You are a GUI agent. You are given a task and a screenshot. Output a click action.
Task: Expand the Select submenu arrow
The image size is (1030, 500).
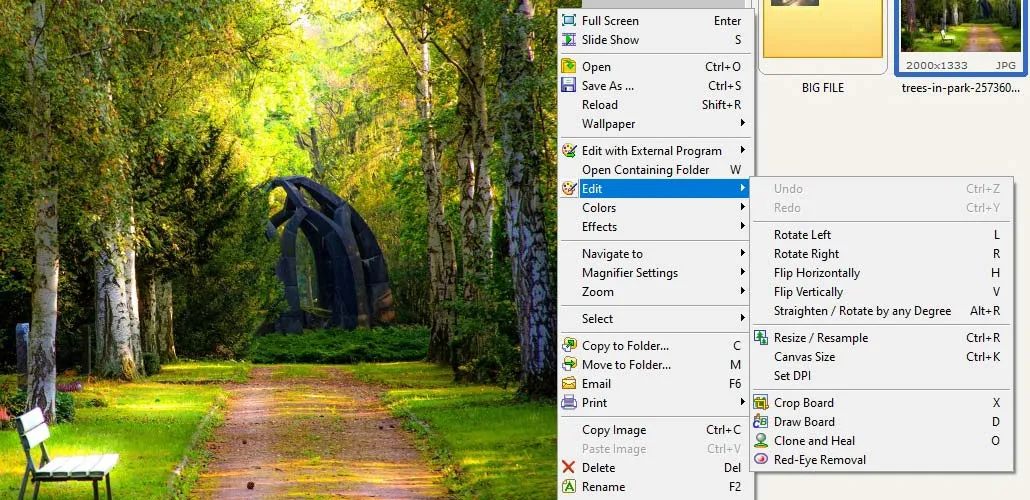tap(742, 319)
